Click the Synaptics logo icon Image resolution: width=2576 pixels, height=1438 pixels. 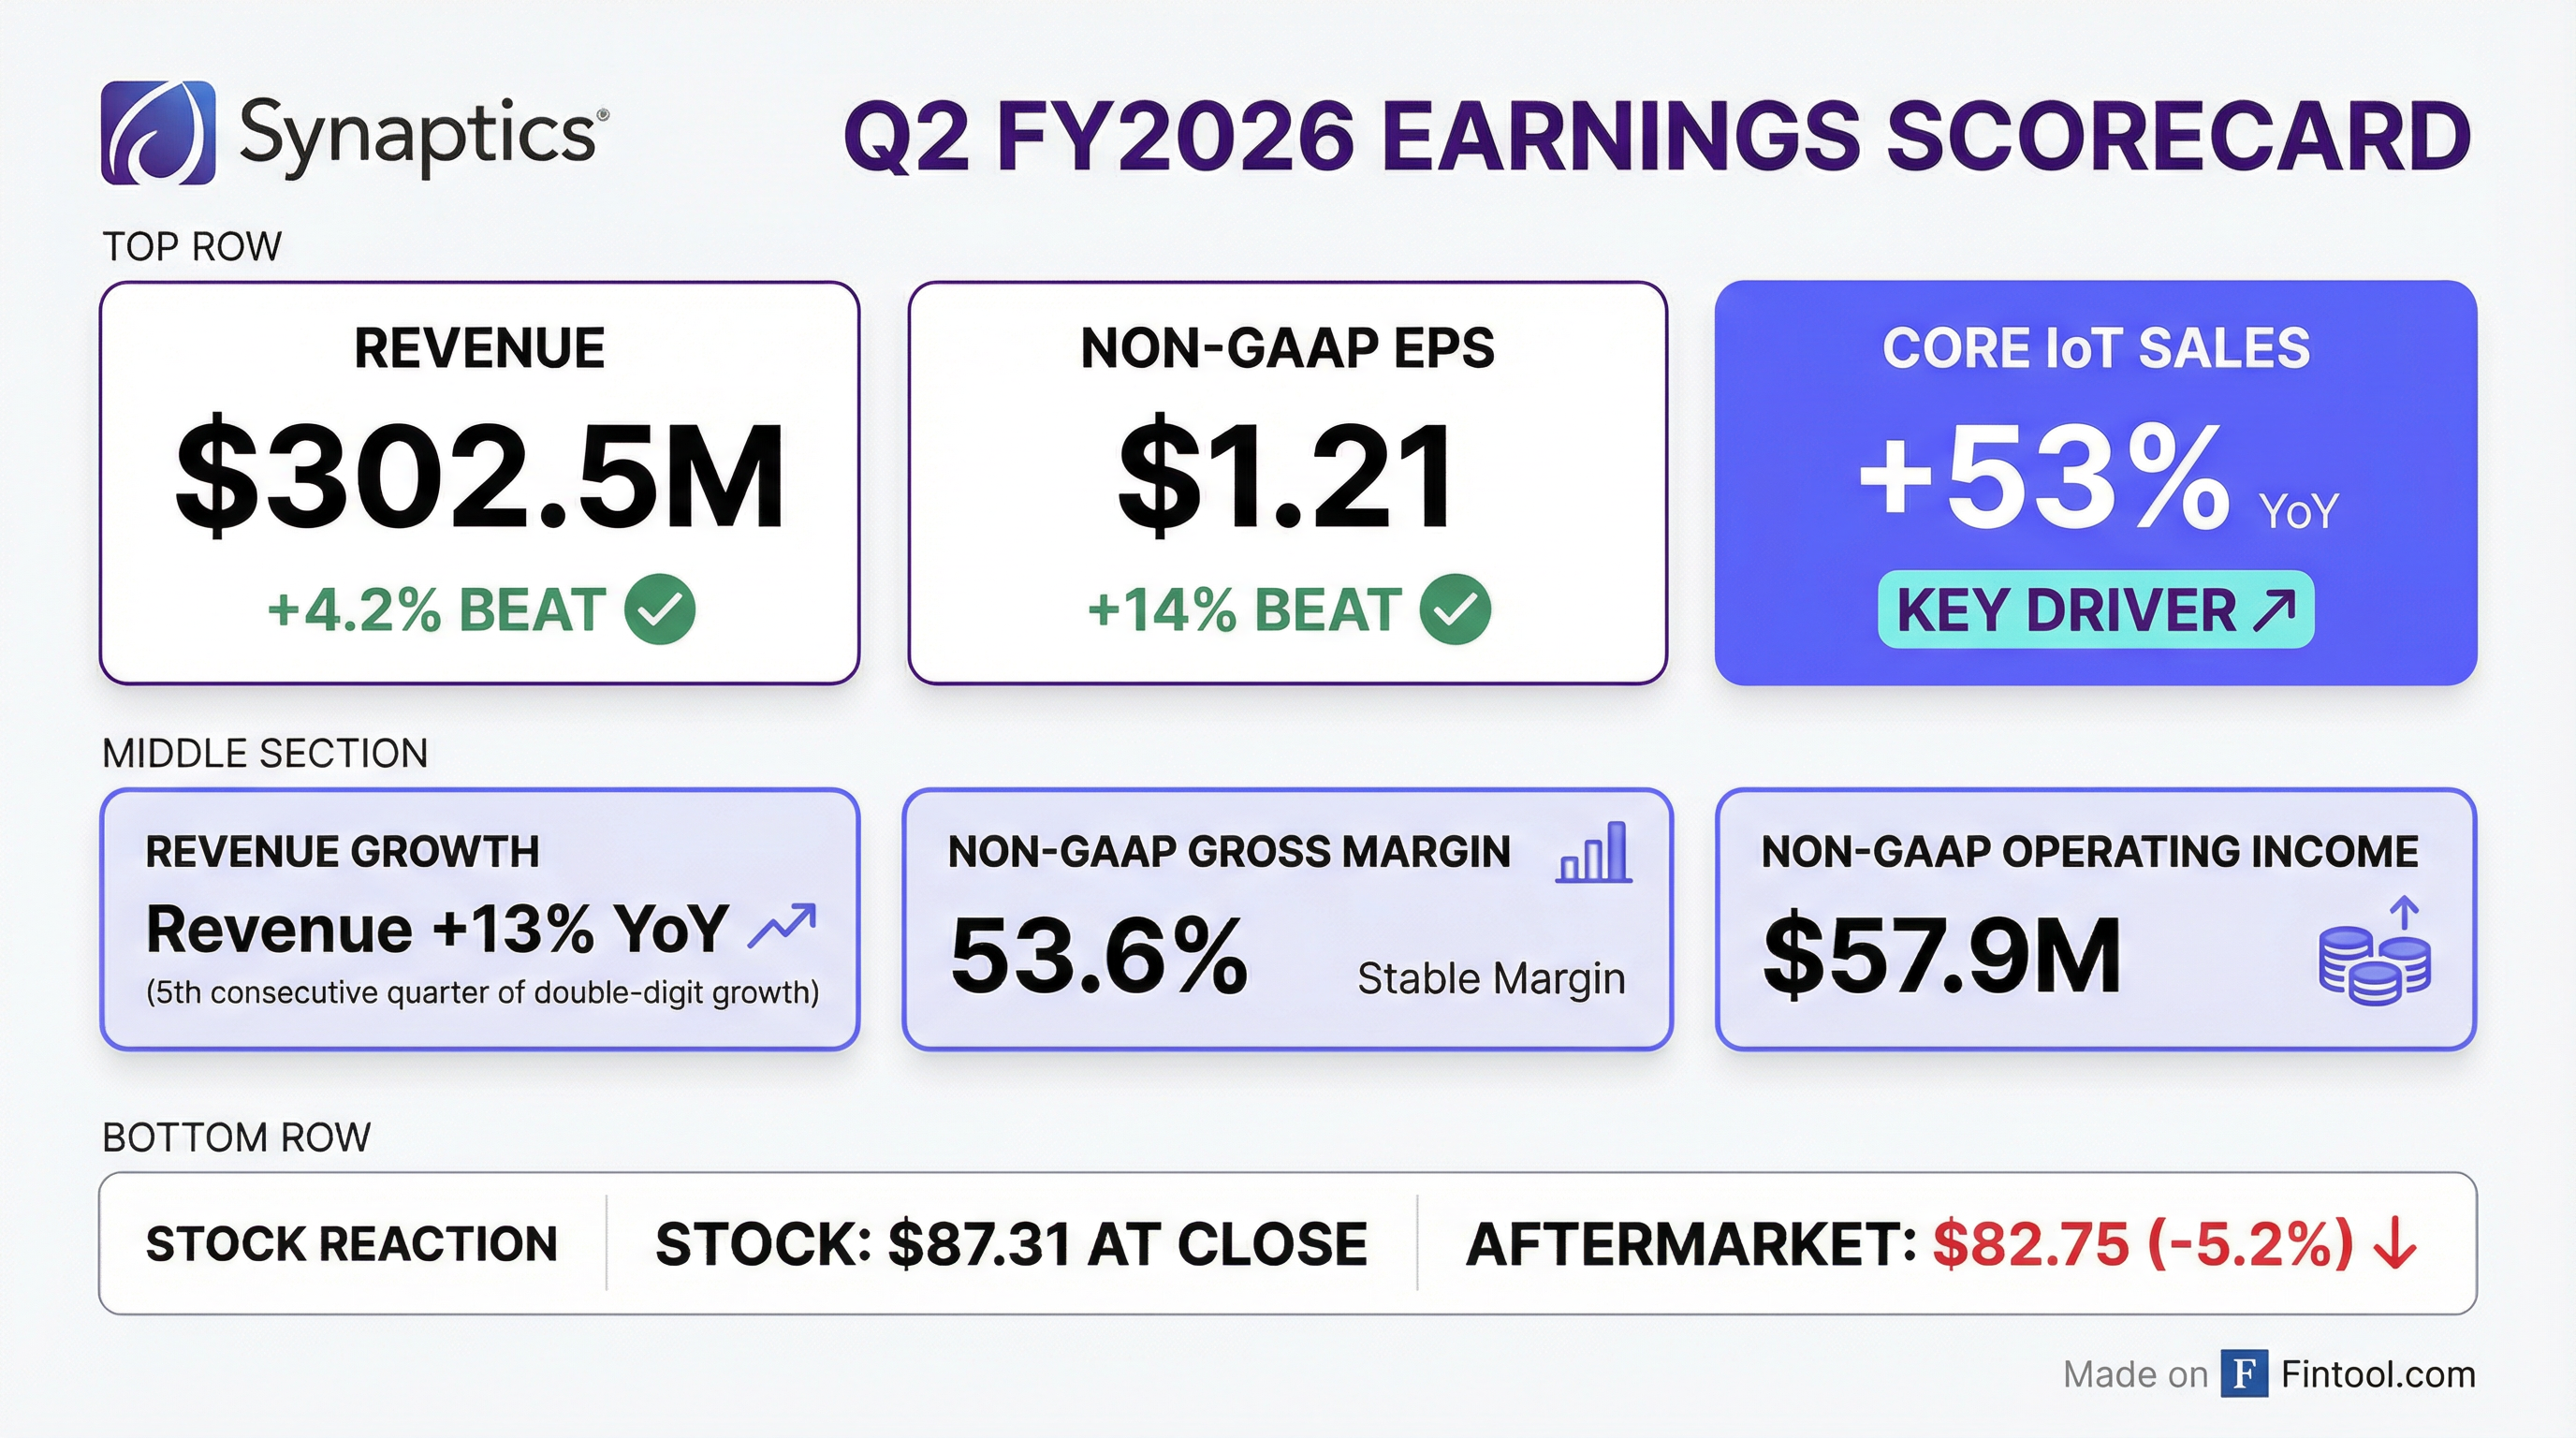pos(158,133)
